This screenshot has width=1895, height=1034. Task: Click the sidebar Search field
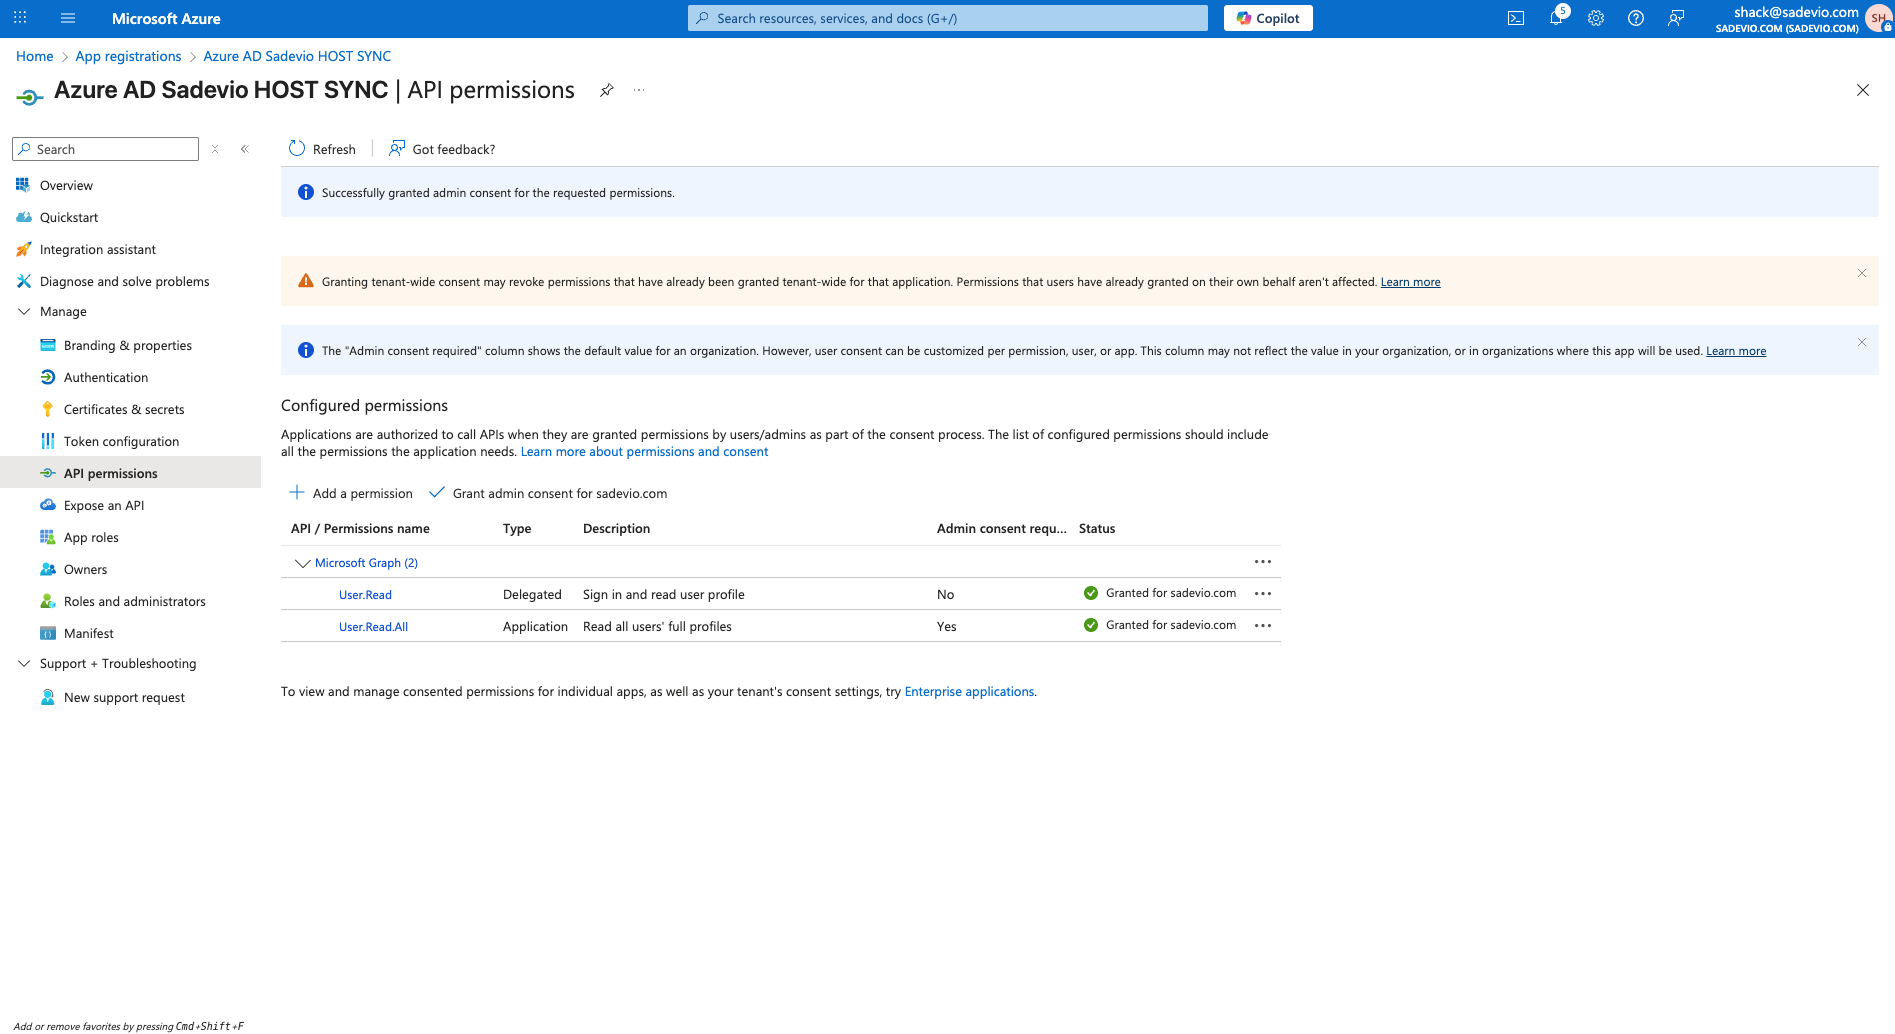pyautogui.click(x=110, y=149)
